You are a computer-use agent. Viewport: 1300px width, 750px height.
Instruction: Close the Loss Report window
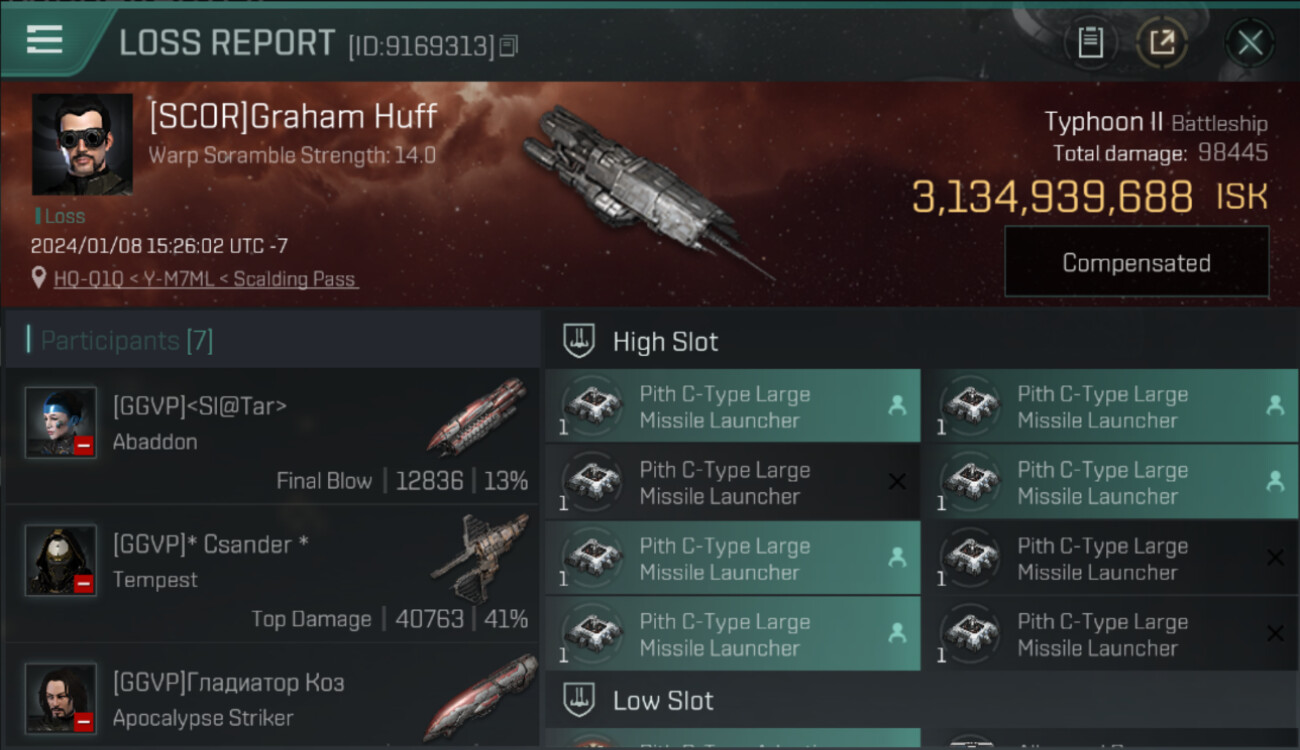click(1249, 43)
